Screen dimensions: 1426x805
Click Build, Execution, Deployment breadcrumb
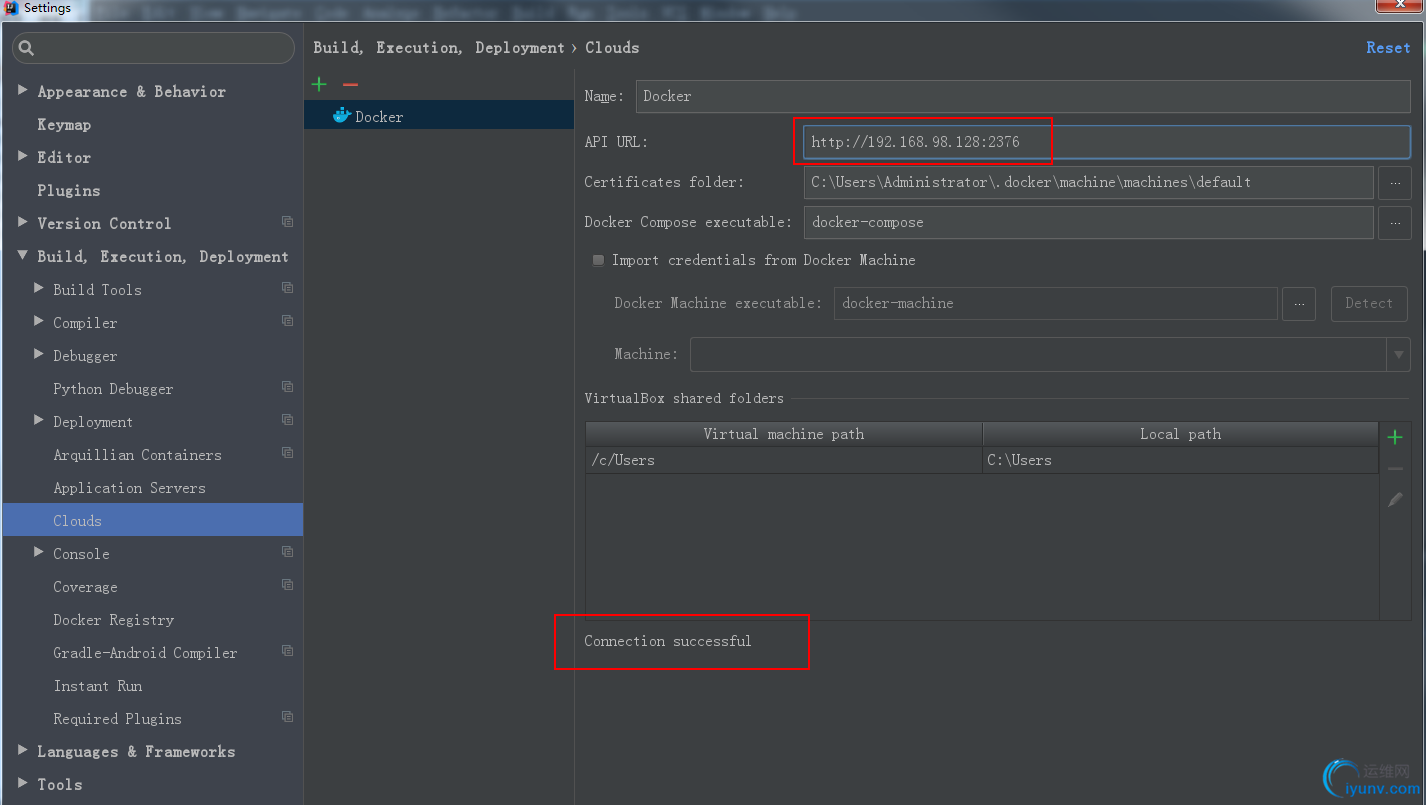tap(439, 48)
